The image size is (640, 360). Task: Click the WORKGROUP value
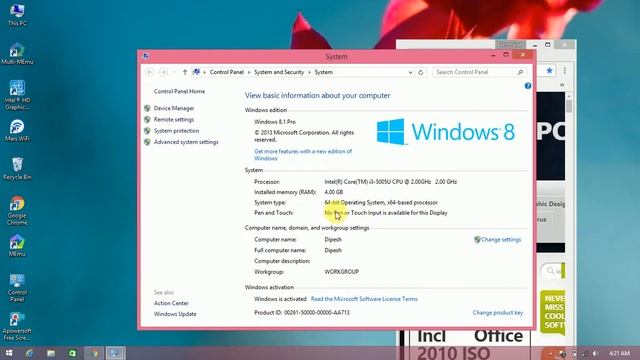tap(342, 272)
